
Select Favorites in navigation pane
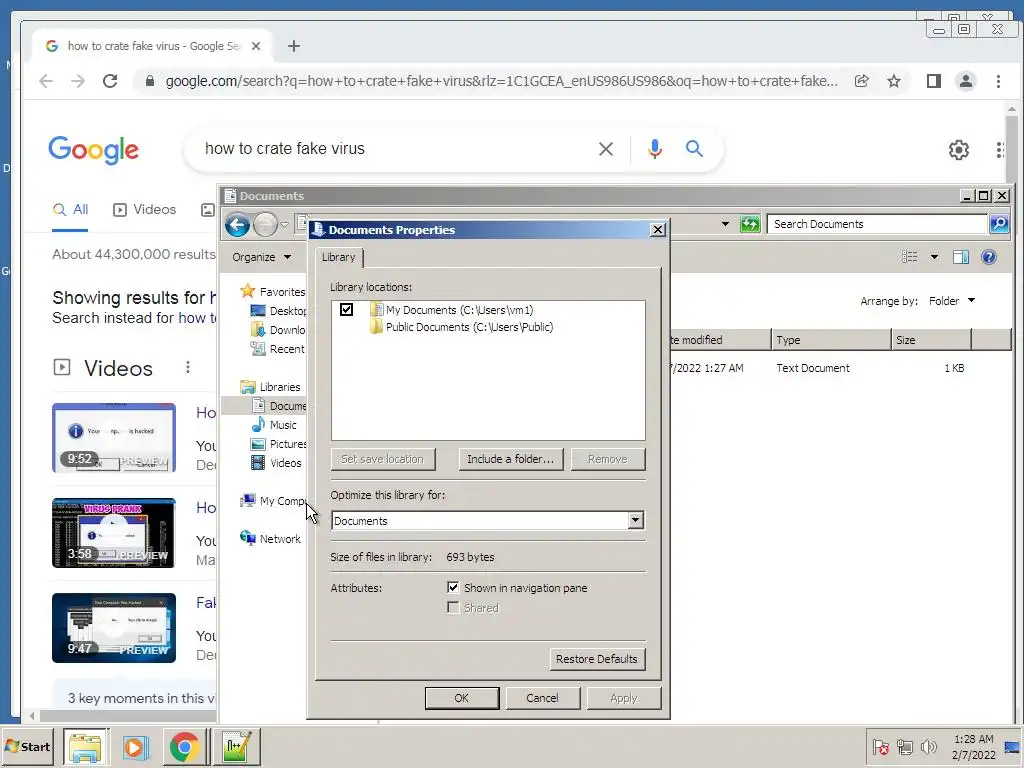(273, 292)
